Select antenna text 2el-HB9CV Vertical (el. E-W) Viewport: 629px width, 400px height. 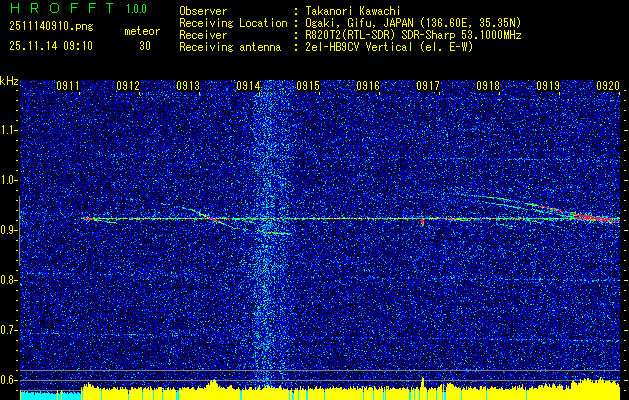coord(389,47)
